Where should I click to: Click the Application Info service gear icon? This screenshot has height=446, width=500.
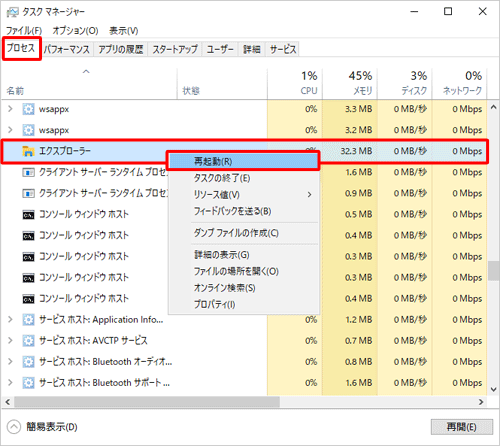click(x=28, y=320)
